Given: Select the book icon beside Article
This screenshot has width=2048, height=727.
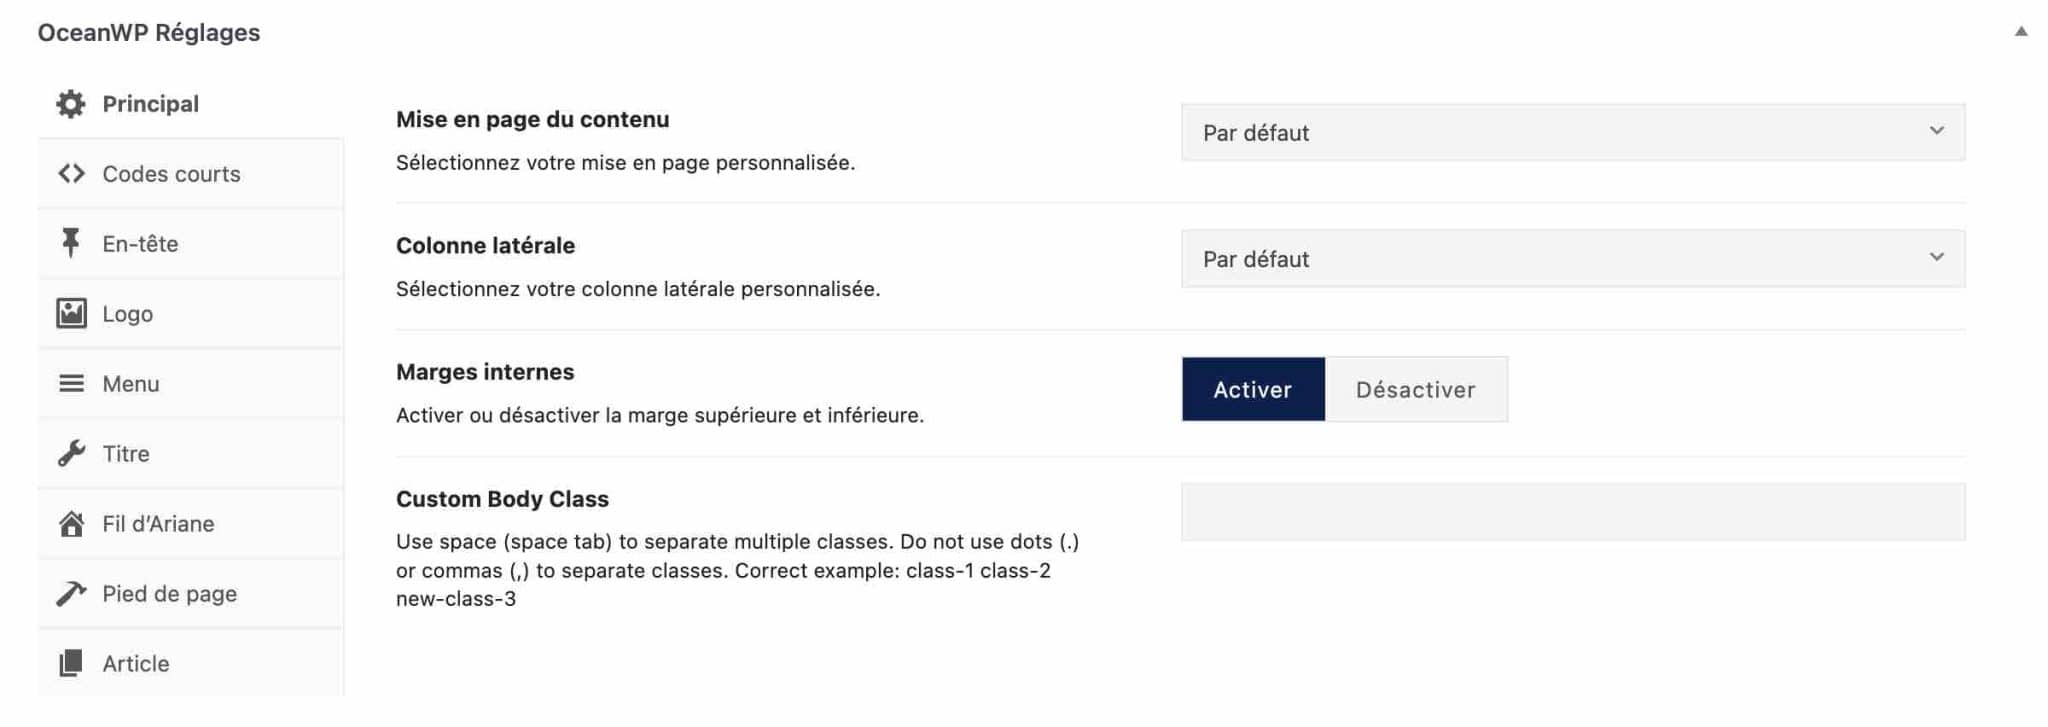Looking at the screenshot, I should point(69,662).
